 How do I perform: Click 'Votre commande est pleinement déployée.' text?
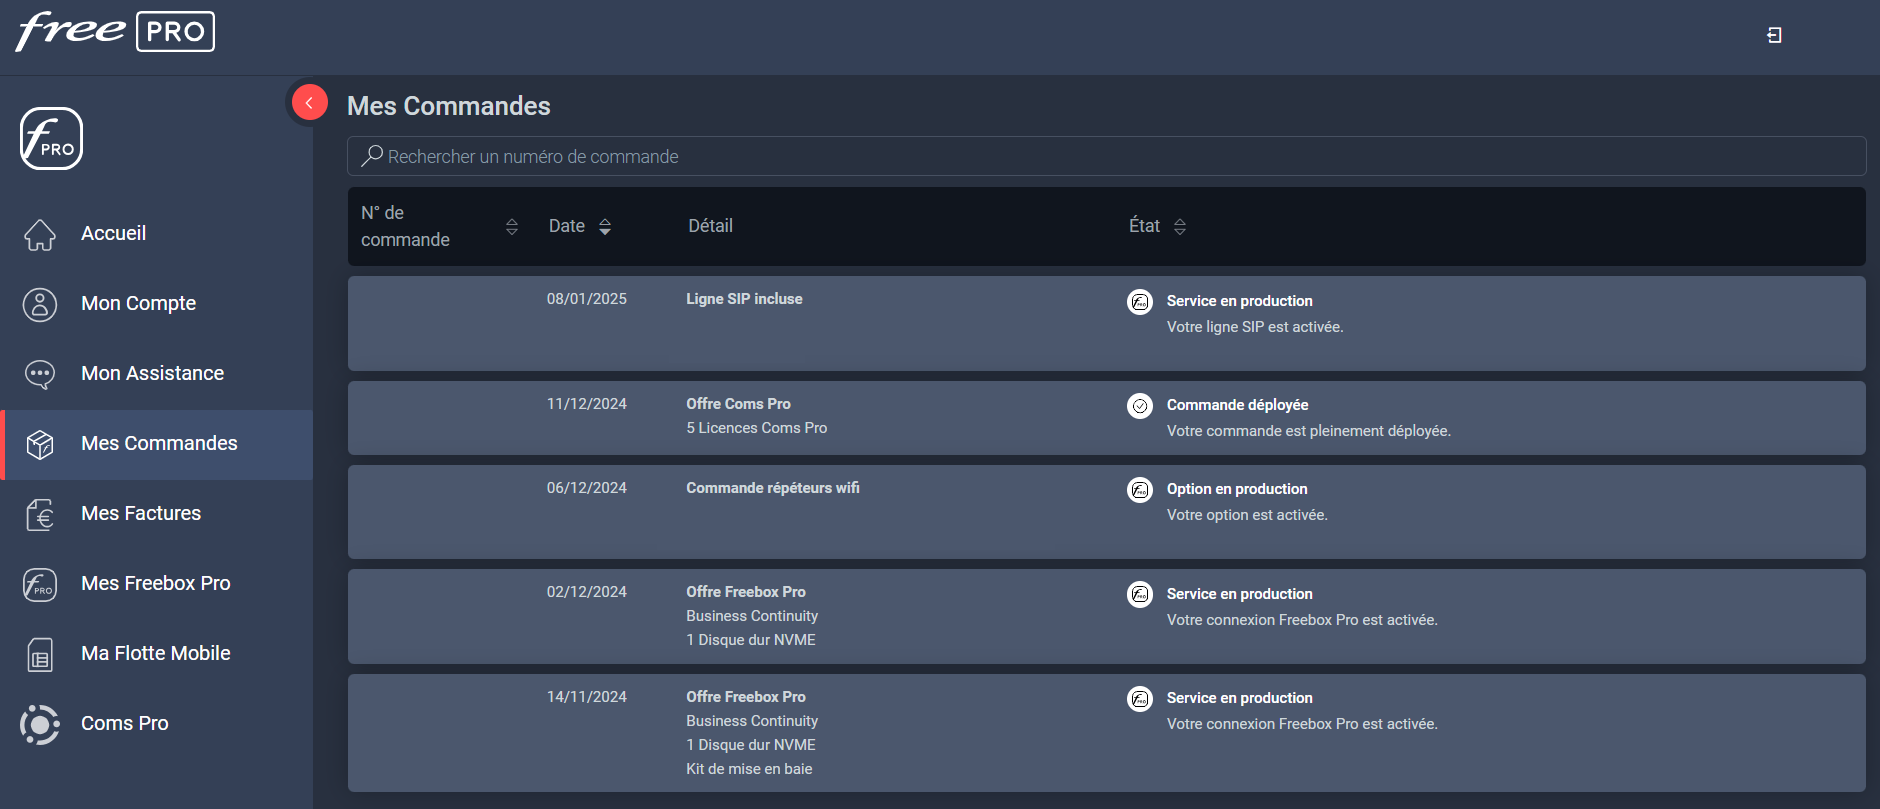click(x=1309, y=431)
